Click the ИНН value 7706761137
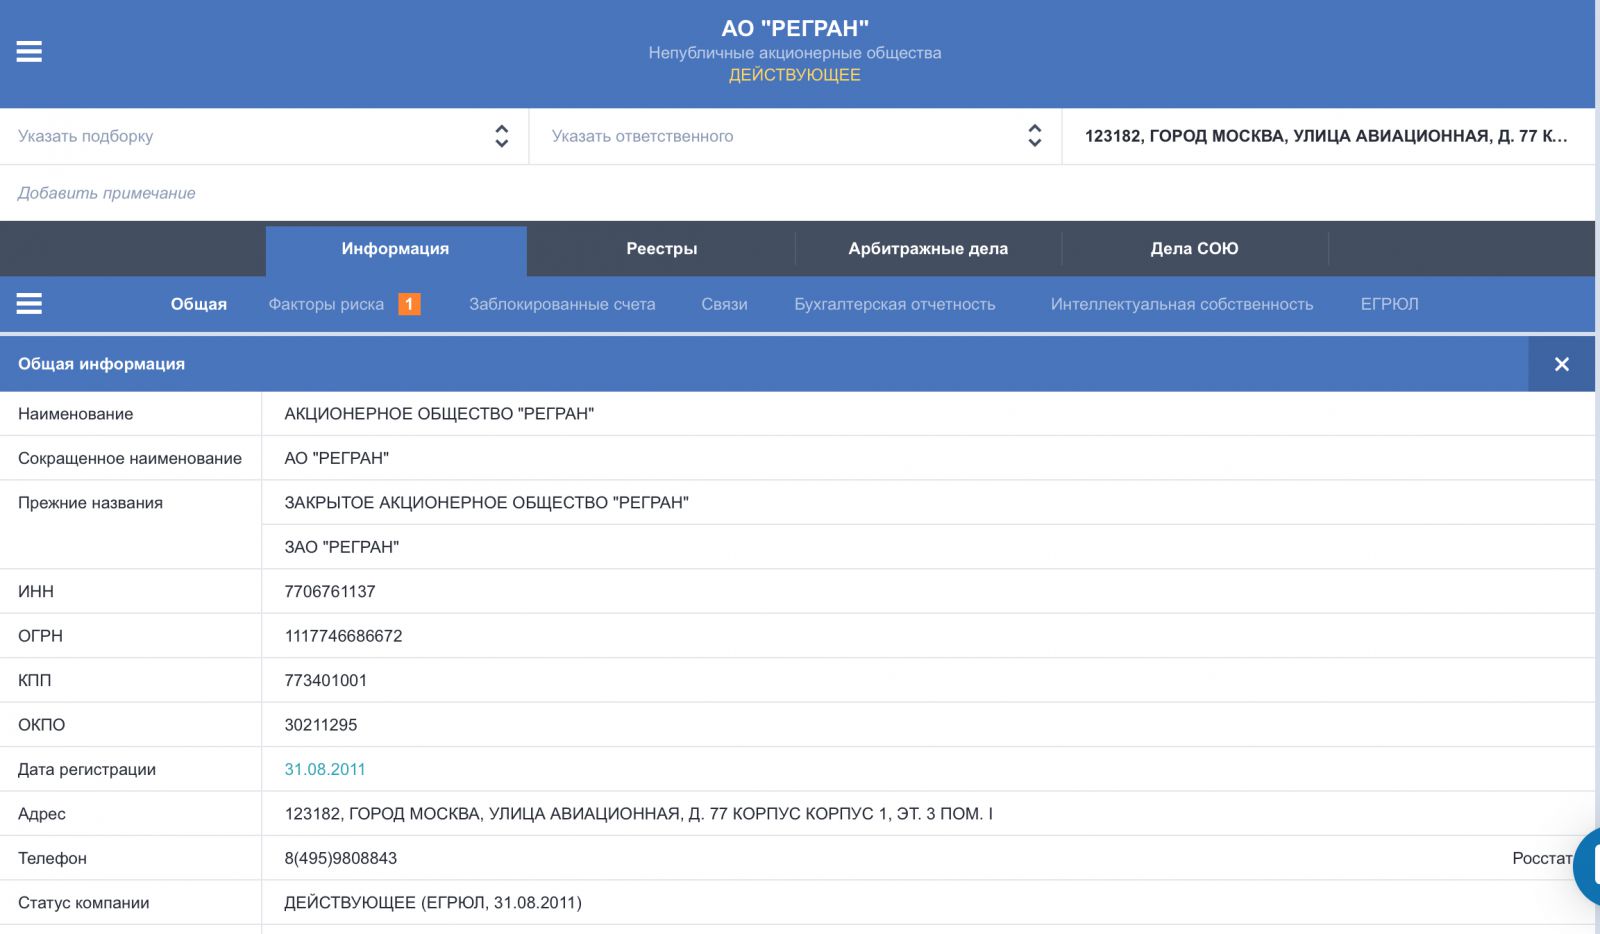Screen dimensions: 1600x934 tap(330, 591)
